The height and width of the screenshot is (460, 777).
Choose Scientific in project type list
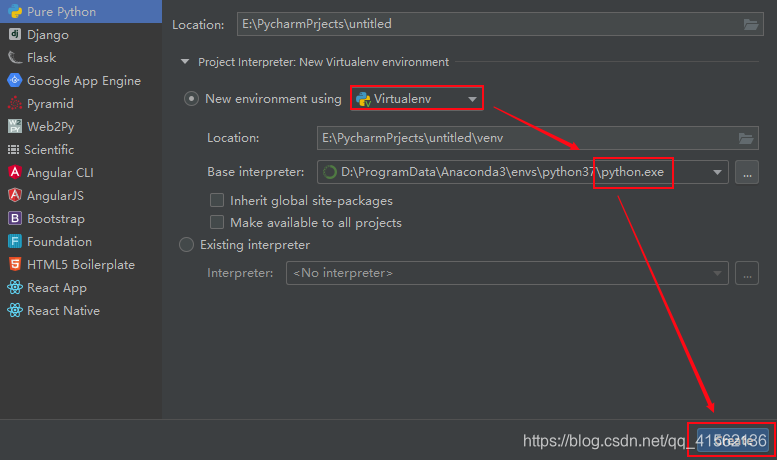pos(49,149)
